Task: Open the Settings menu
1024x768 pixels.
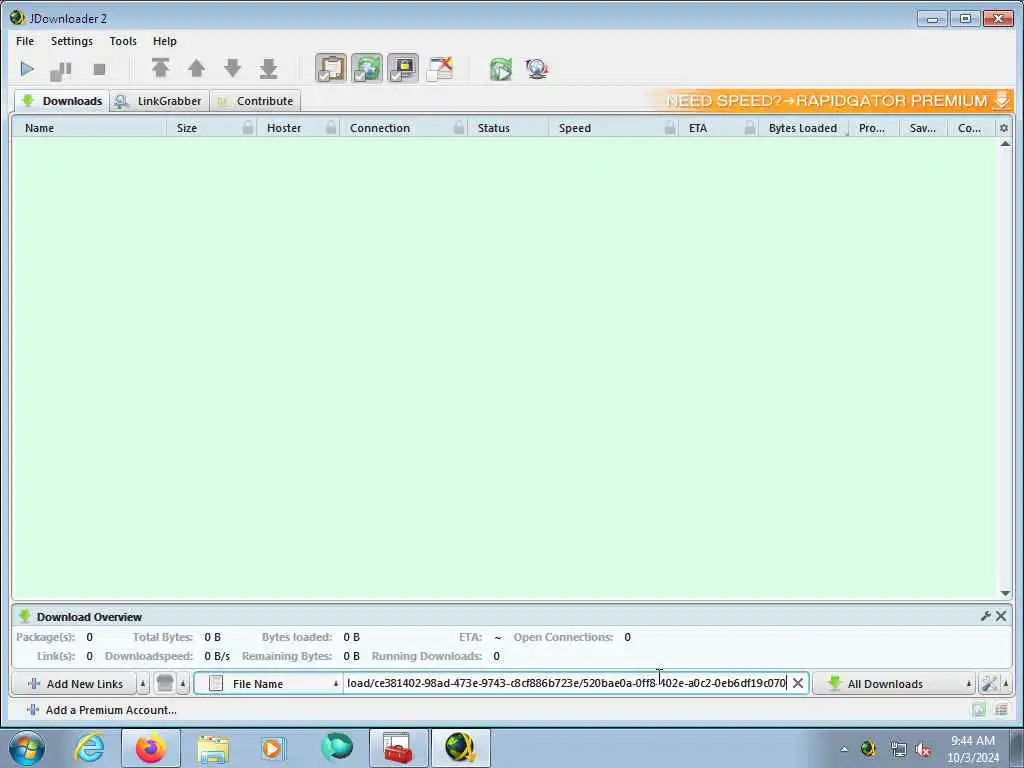Action: point(72,41)
